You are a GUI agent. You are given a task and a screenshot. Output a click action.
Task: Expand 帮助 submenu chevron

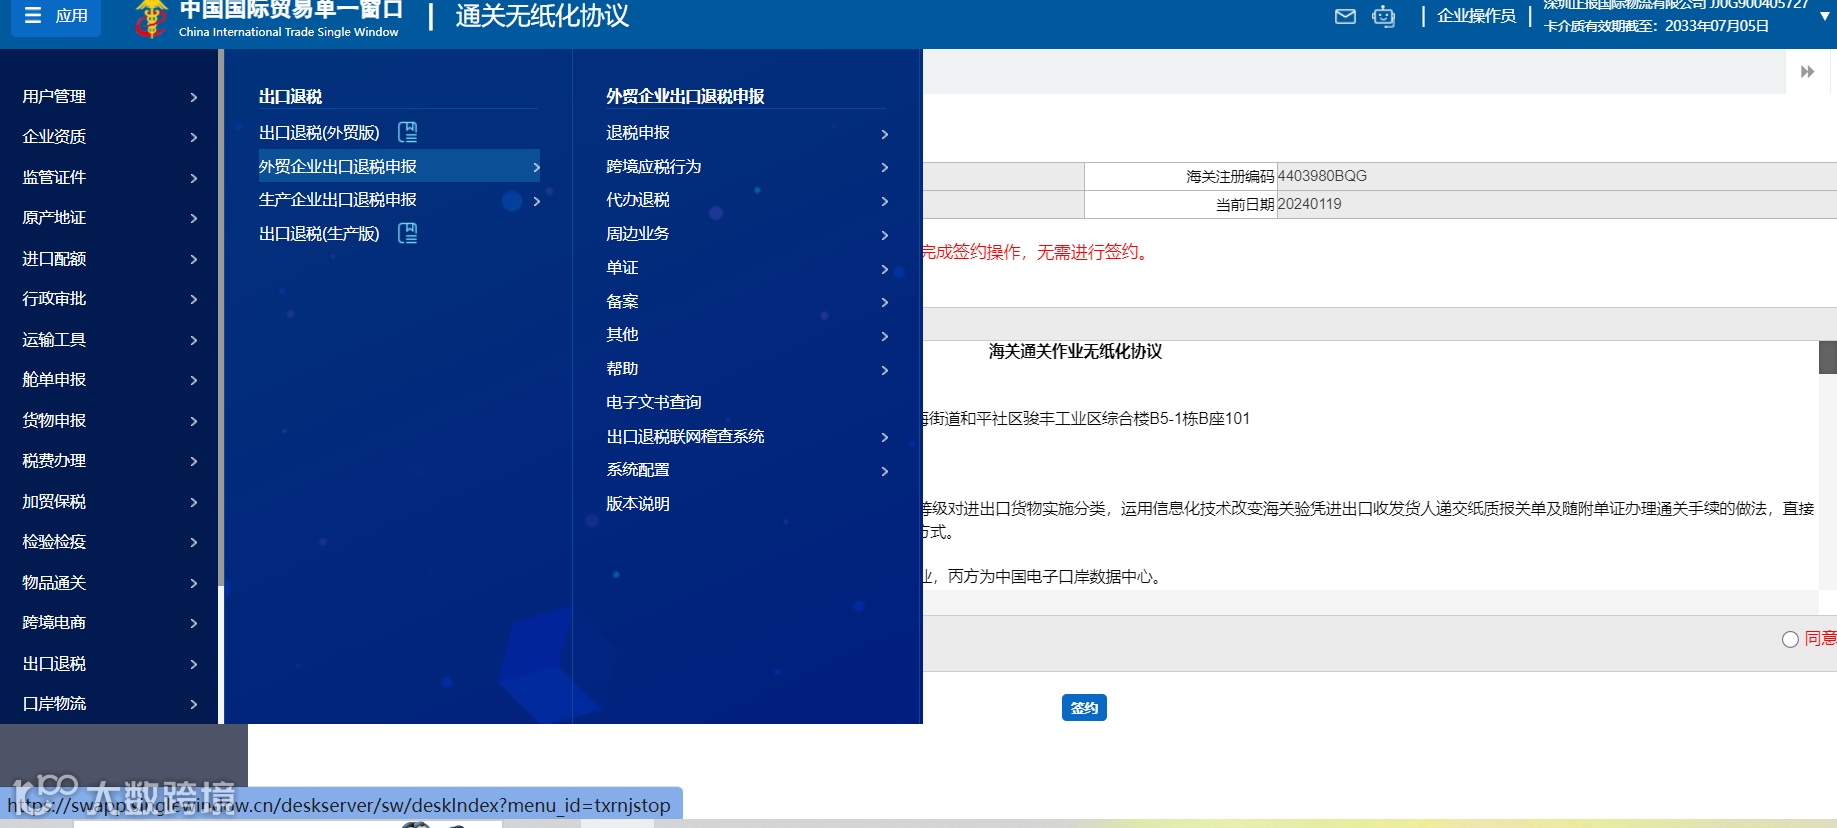(885, 370)
